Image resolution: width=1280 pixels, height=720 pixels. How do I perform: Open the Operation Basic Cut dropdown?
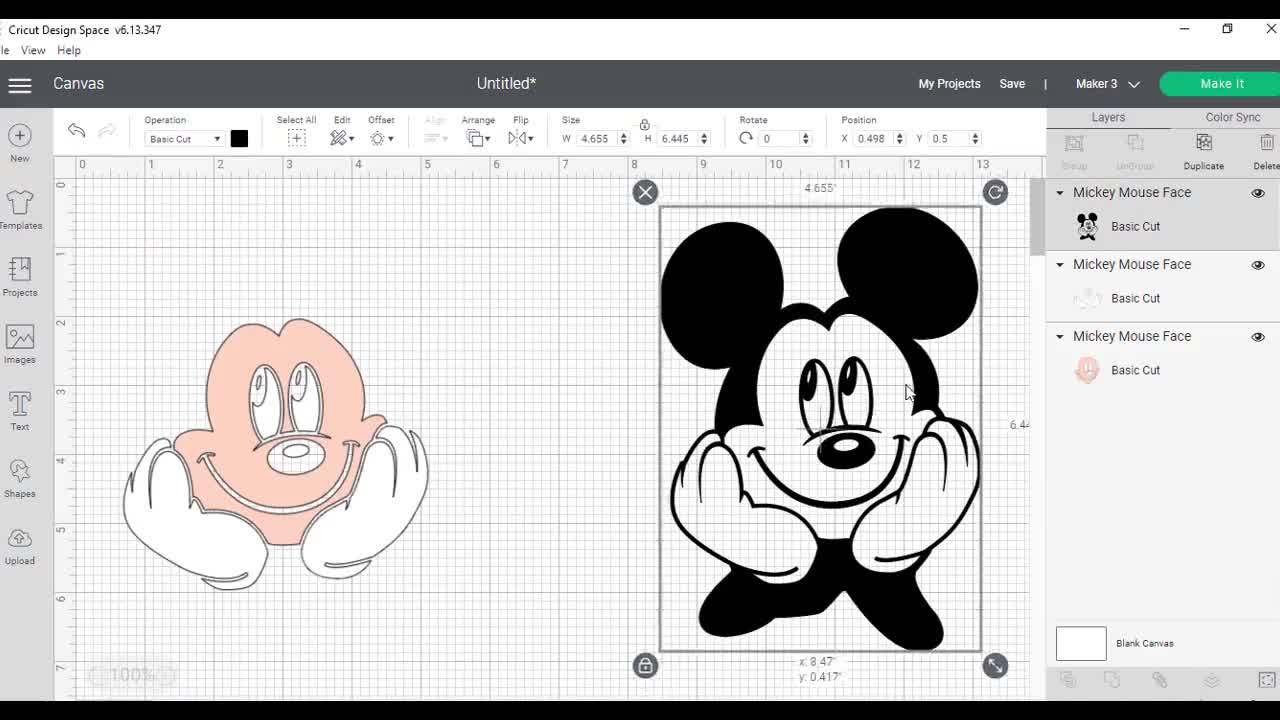tap(184, 139)
